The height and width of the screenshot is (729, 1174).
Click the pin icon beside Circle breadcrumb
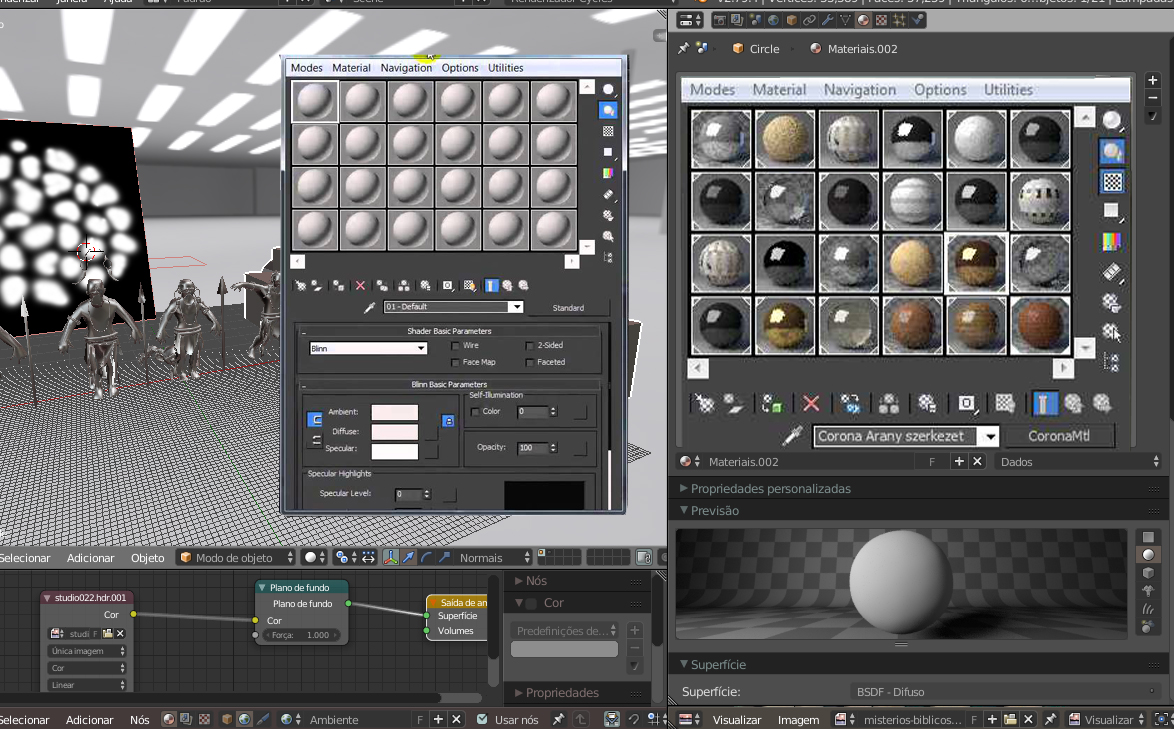[x=684, y=48]
